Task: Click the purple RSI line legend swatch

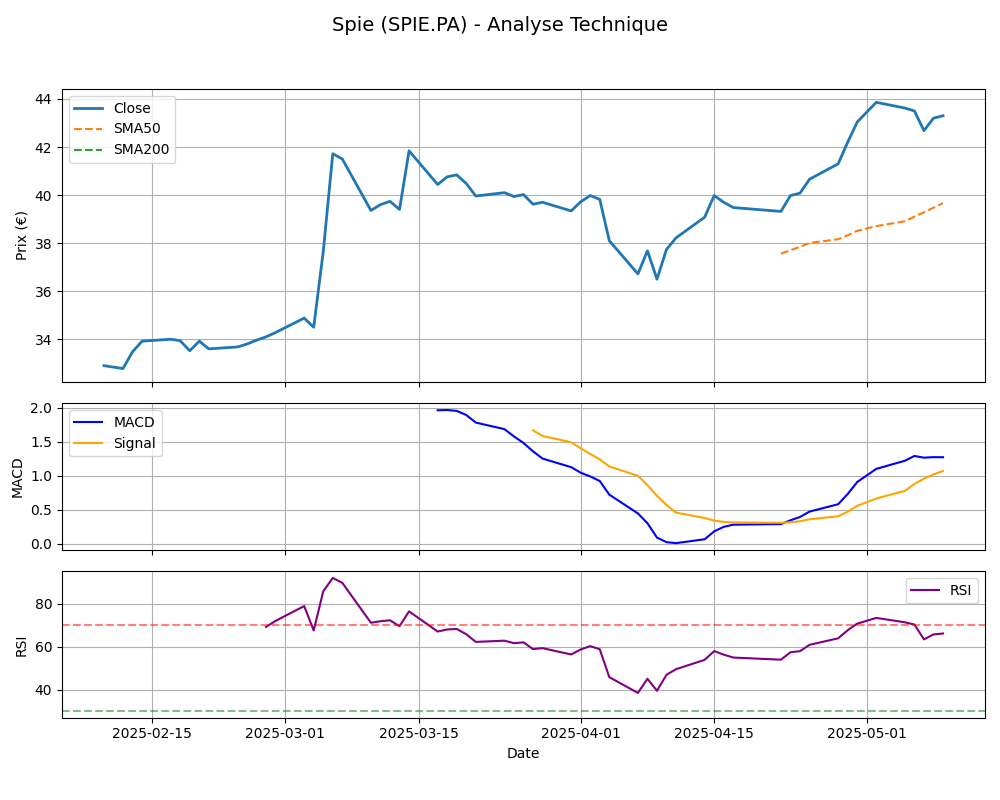Action: 925,590
